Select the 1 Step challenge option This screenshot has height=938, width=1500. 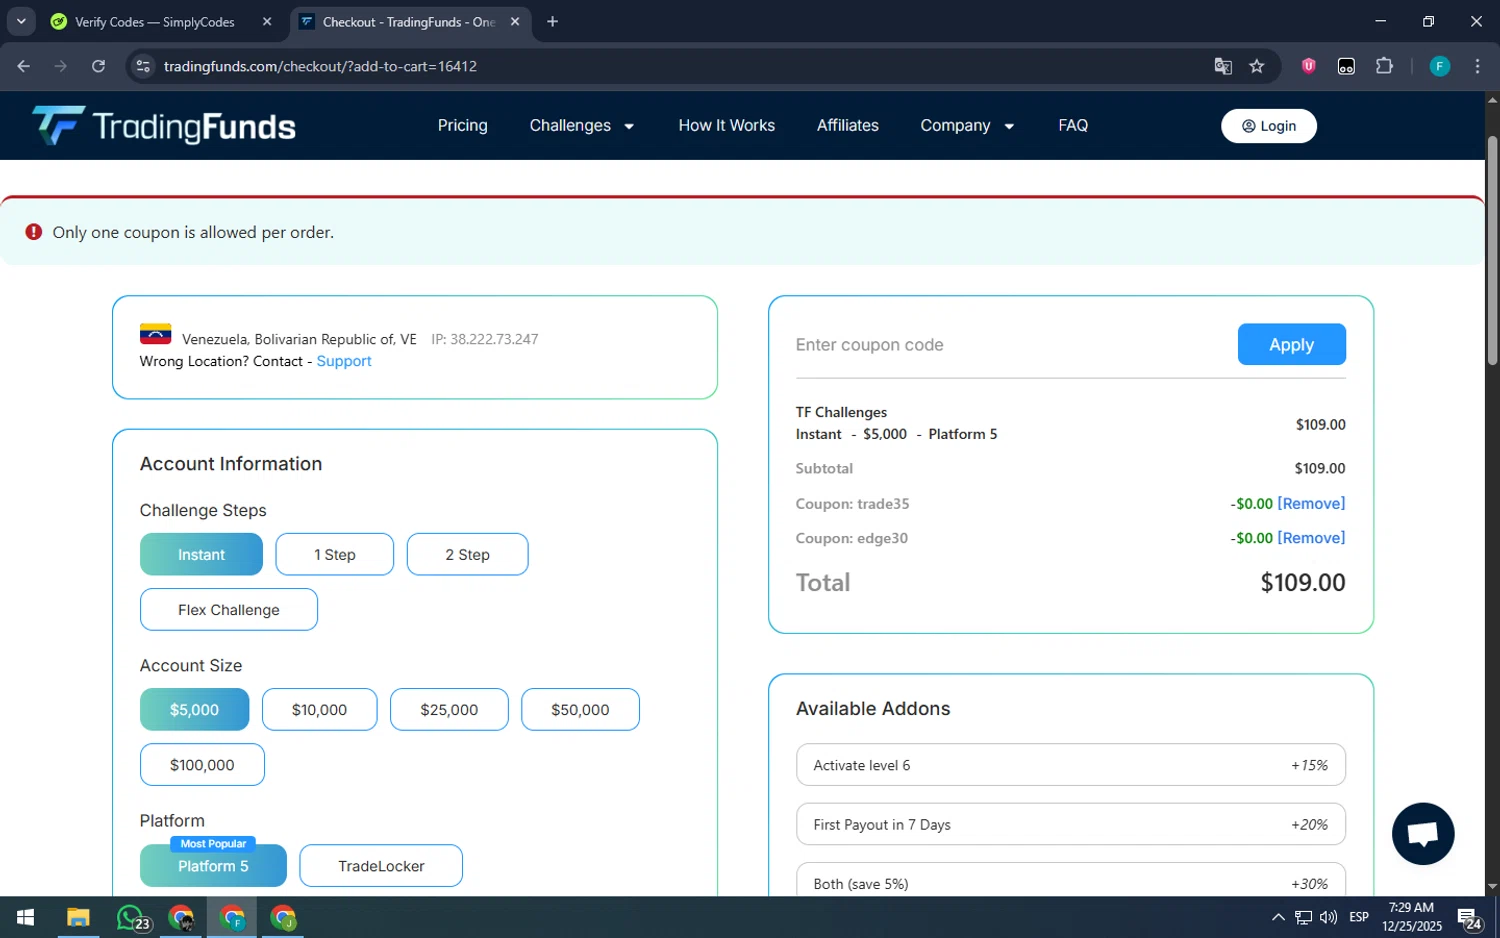point(335,554)
